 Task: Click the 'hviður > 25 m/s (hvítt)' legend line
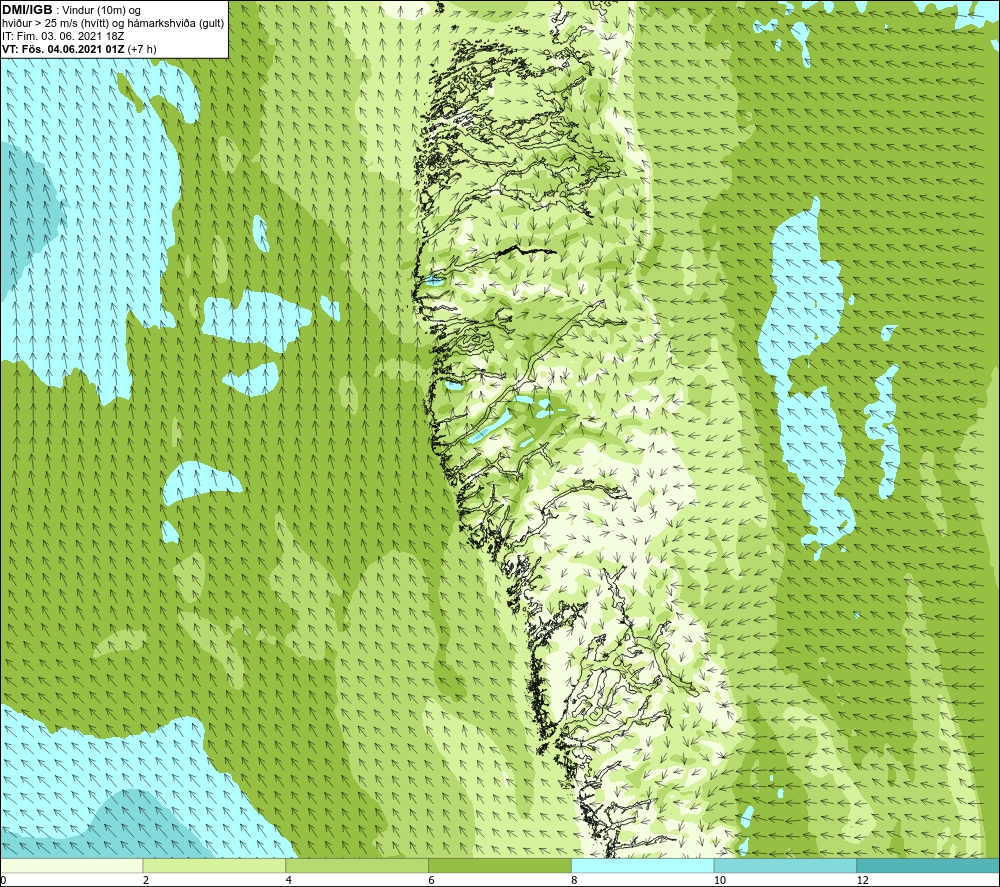click(114, 24)
